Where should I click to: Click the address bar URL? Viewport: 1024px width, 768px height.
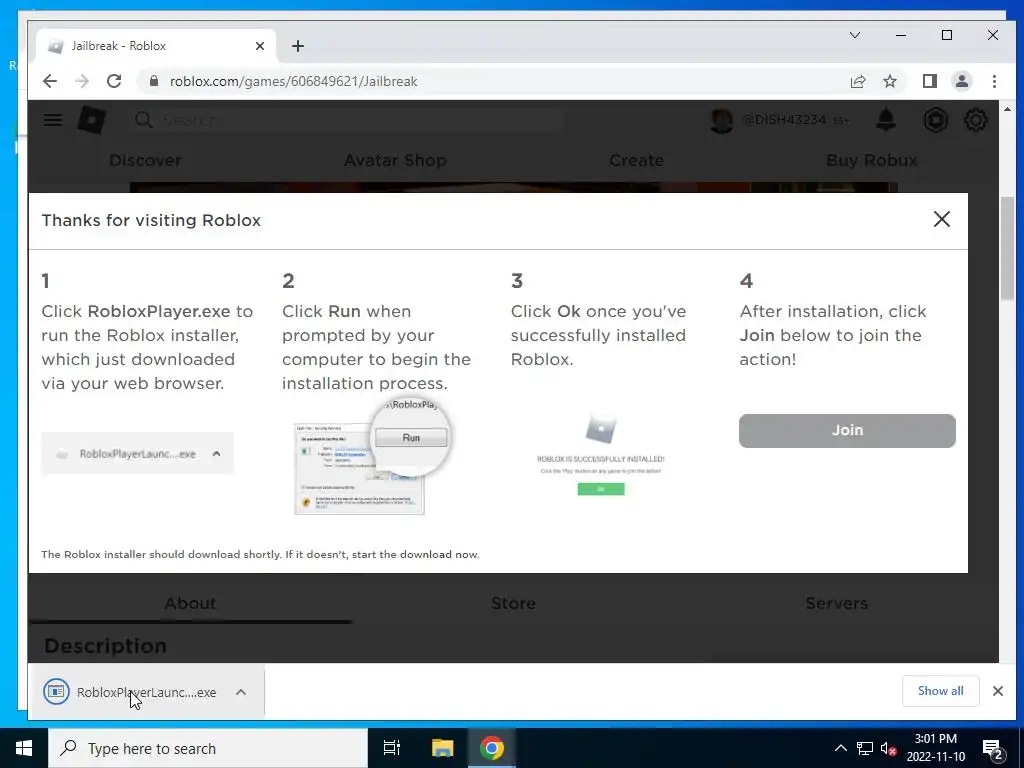[293, 81]
